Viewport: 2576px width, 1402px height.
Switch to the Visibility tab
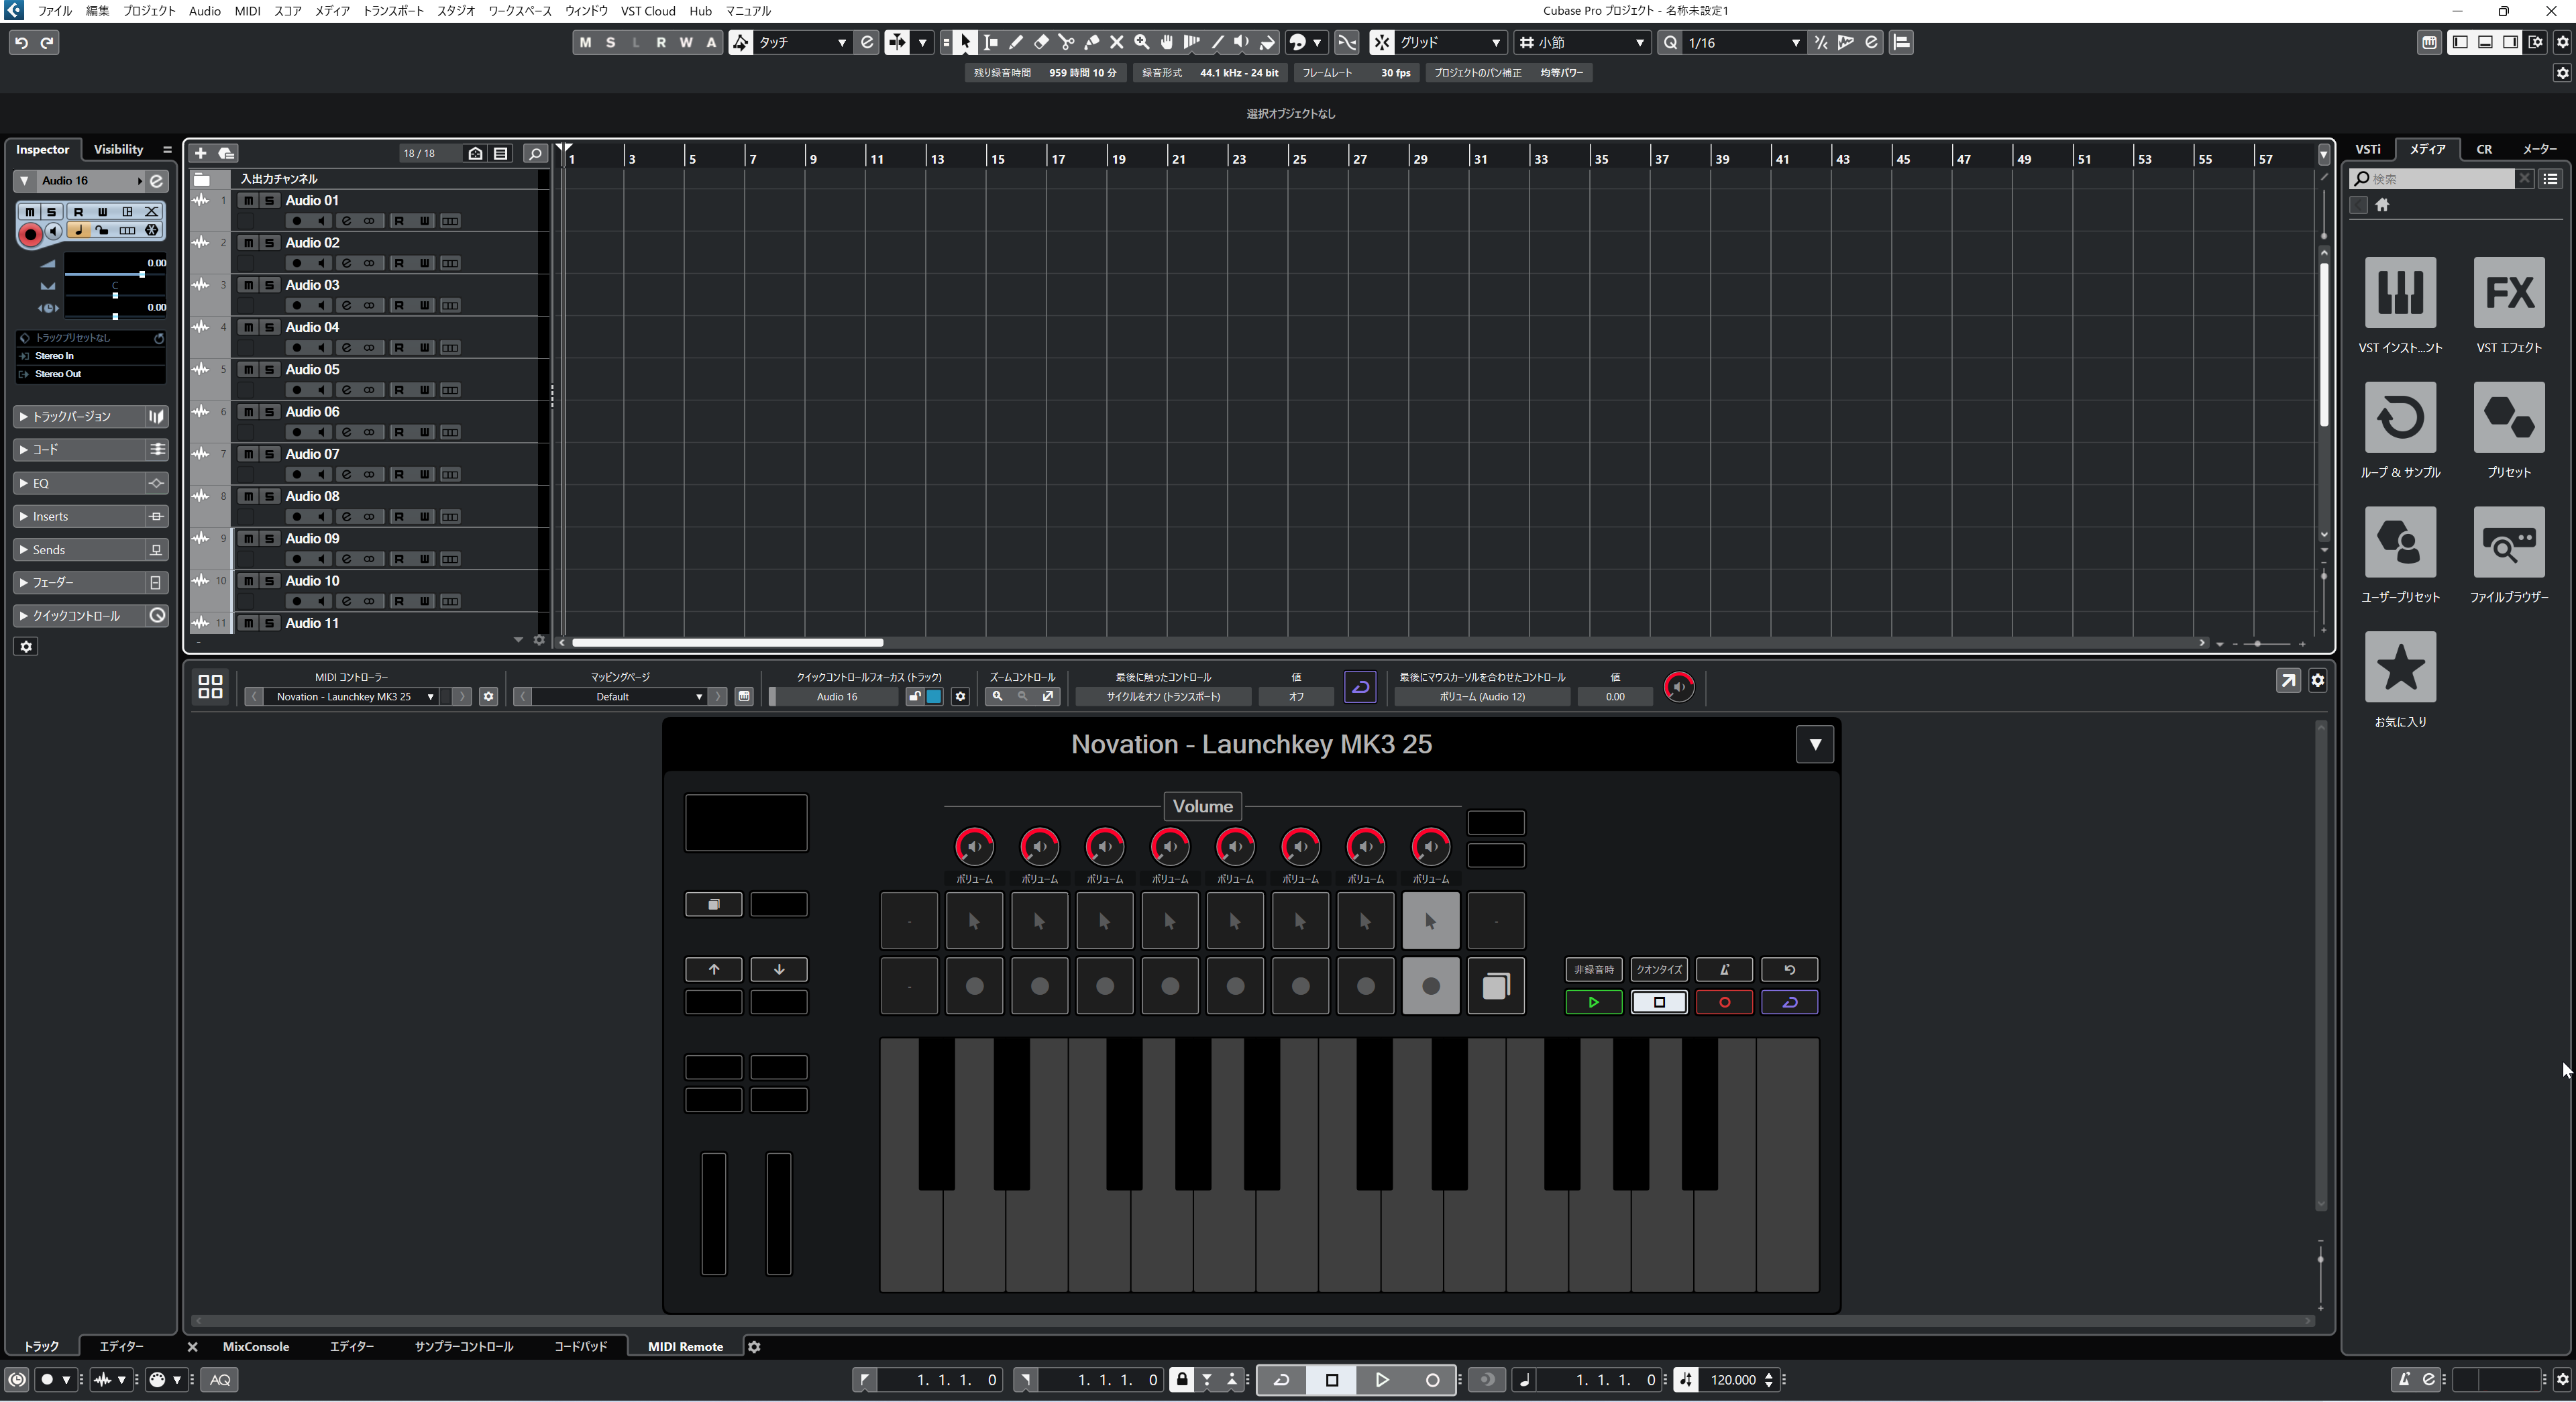118,149
